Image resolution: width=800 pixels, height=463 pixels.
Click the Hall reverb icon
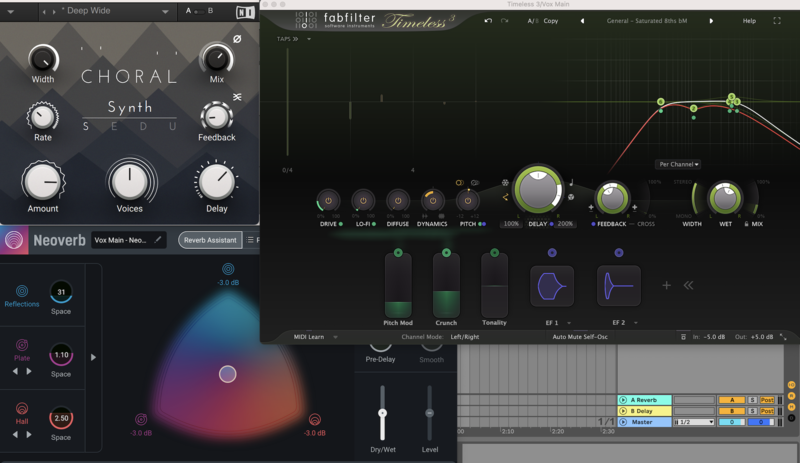tap(22, 409)
